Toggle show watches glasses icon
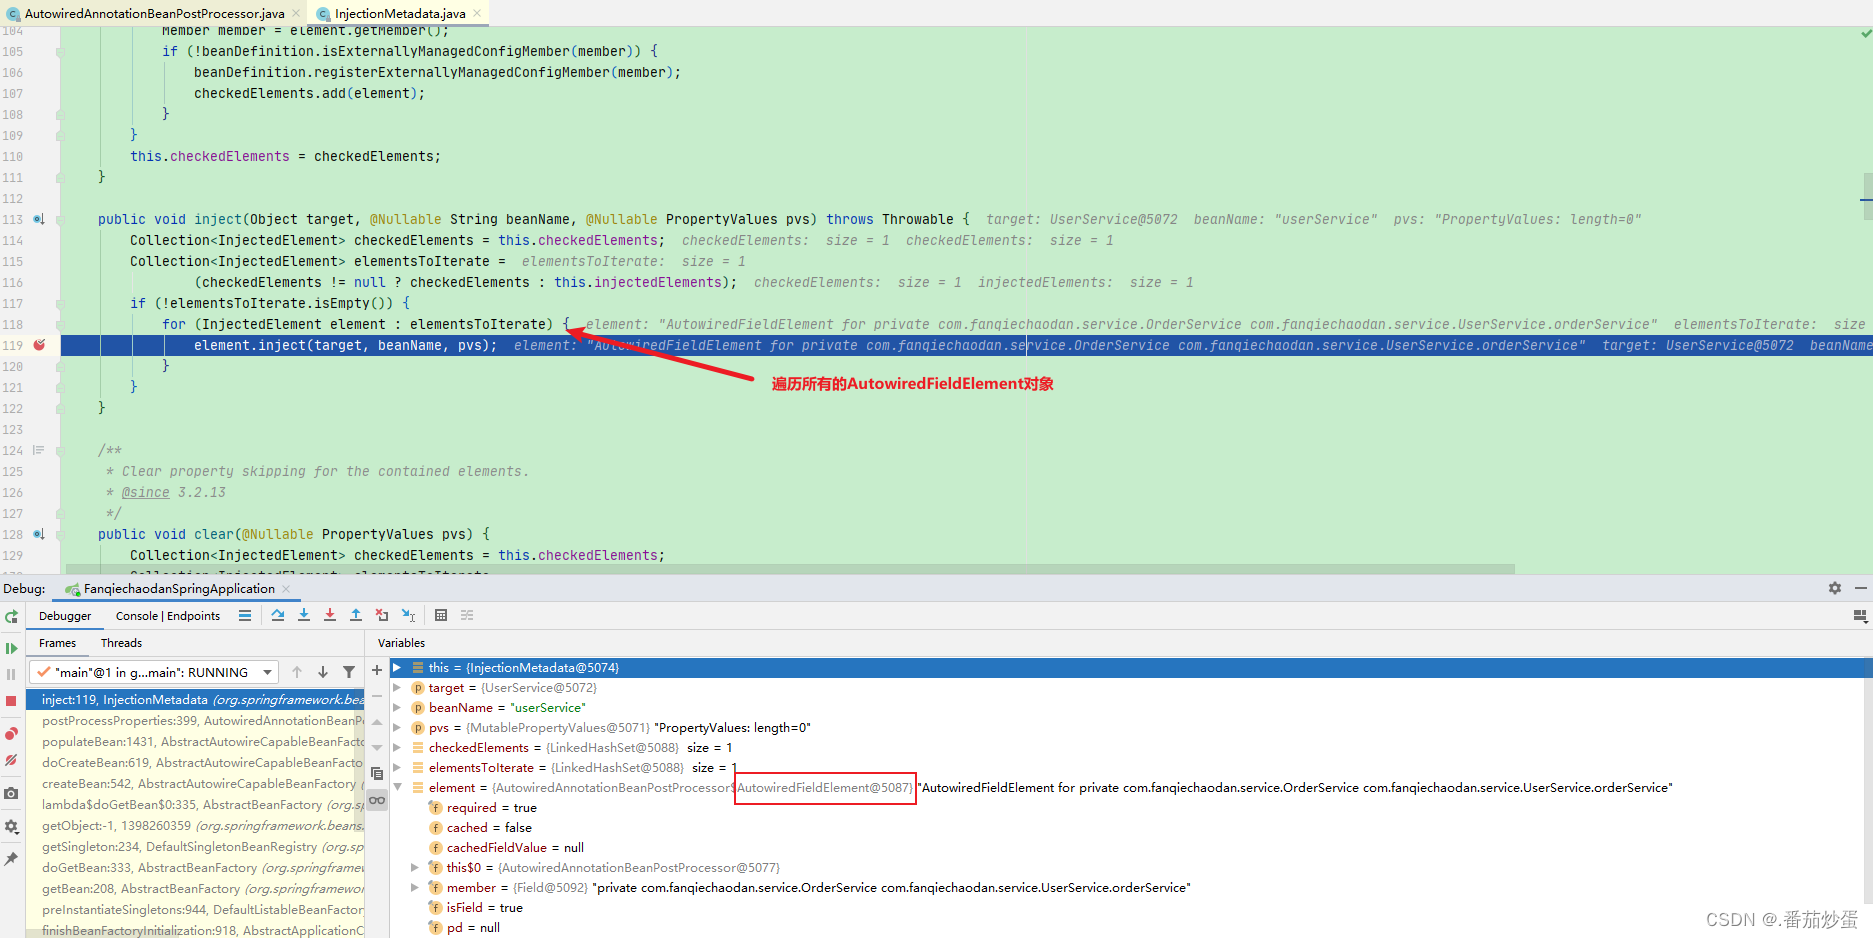Image resolution: width=1873 pixels, height=938 pixels. (377, 800)
